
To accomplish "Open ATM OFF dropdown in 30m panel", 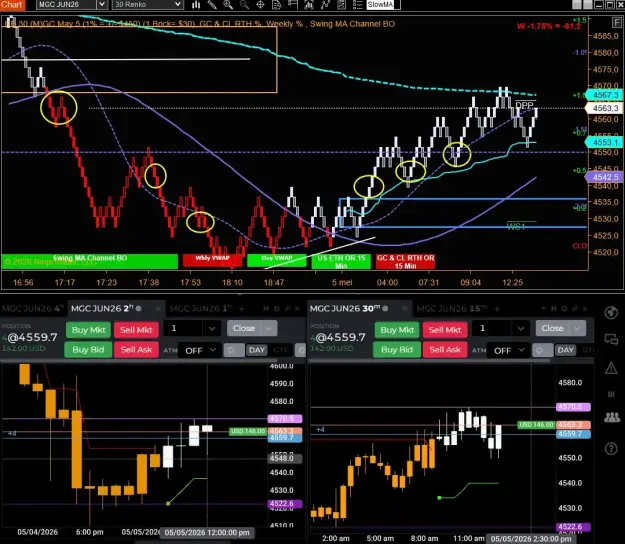I will [x=509, y=350].
